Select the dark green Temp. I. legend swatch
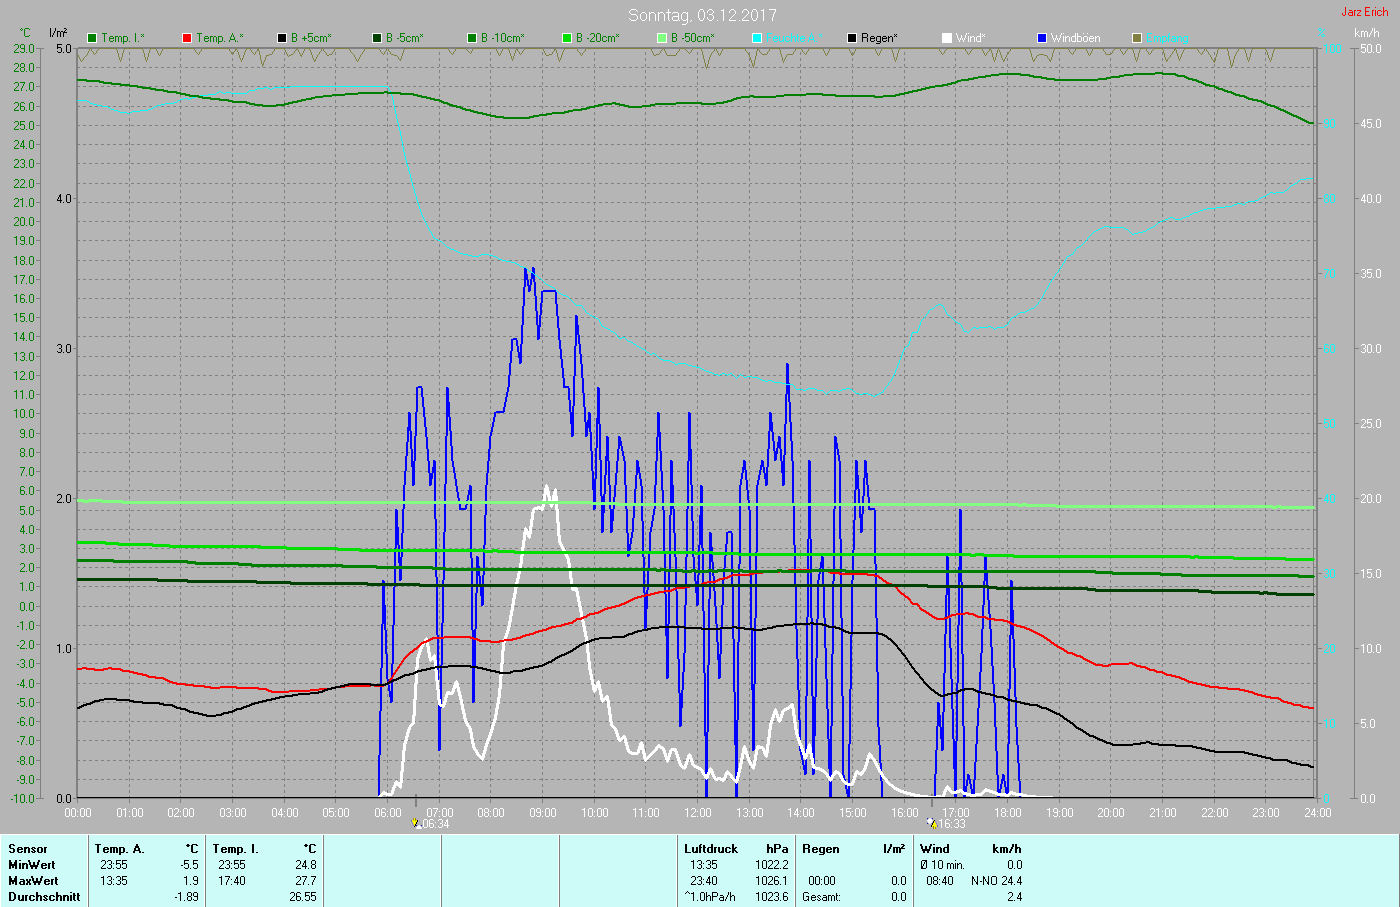 click(92, 38)
